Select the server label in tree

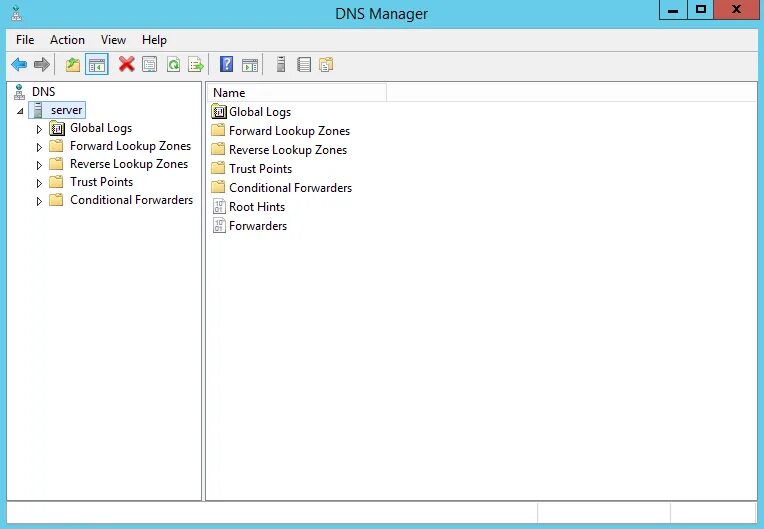(66, 110)
